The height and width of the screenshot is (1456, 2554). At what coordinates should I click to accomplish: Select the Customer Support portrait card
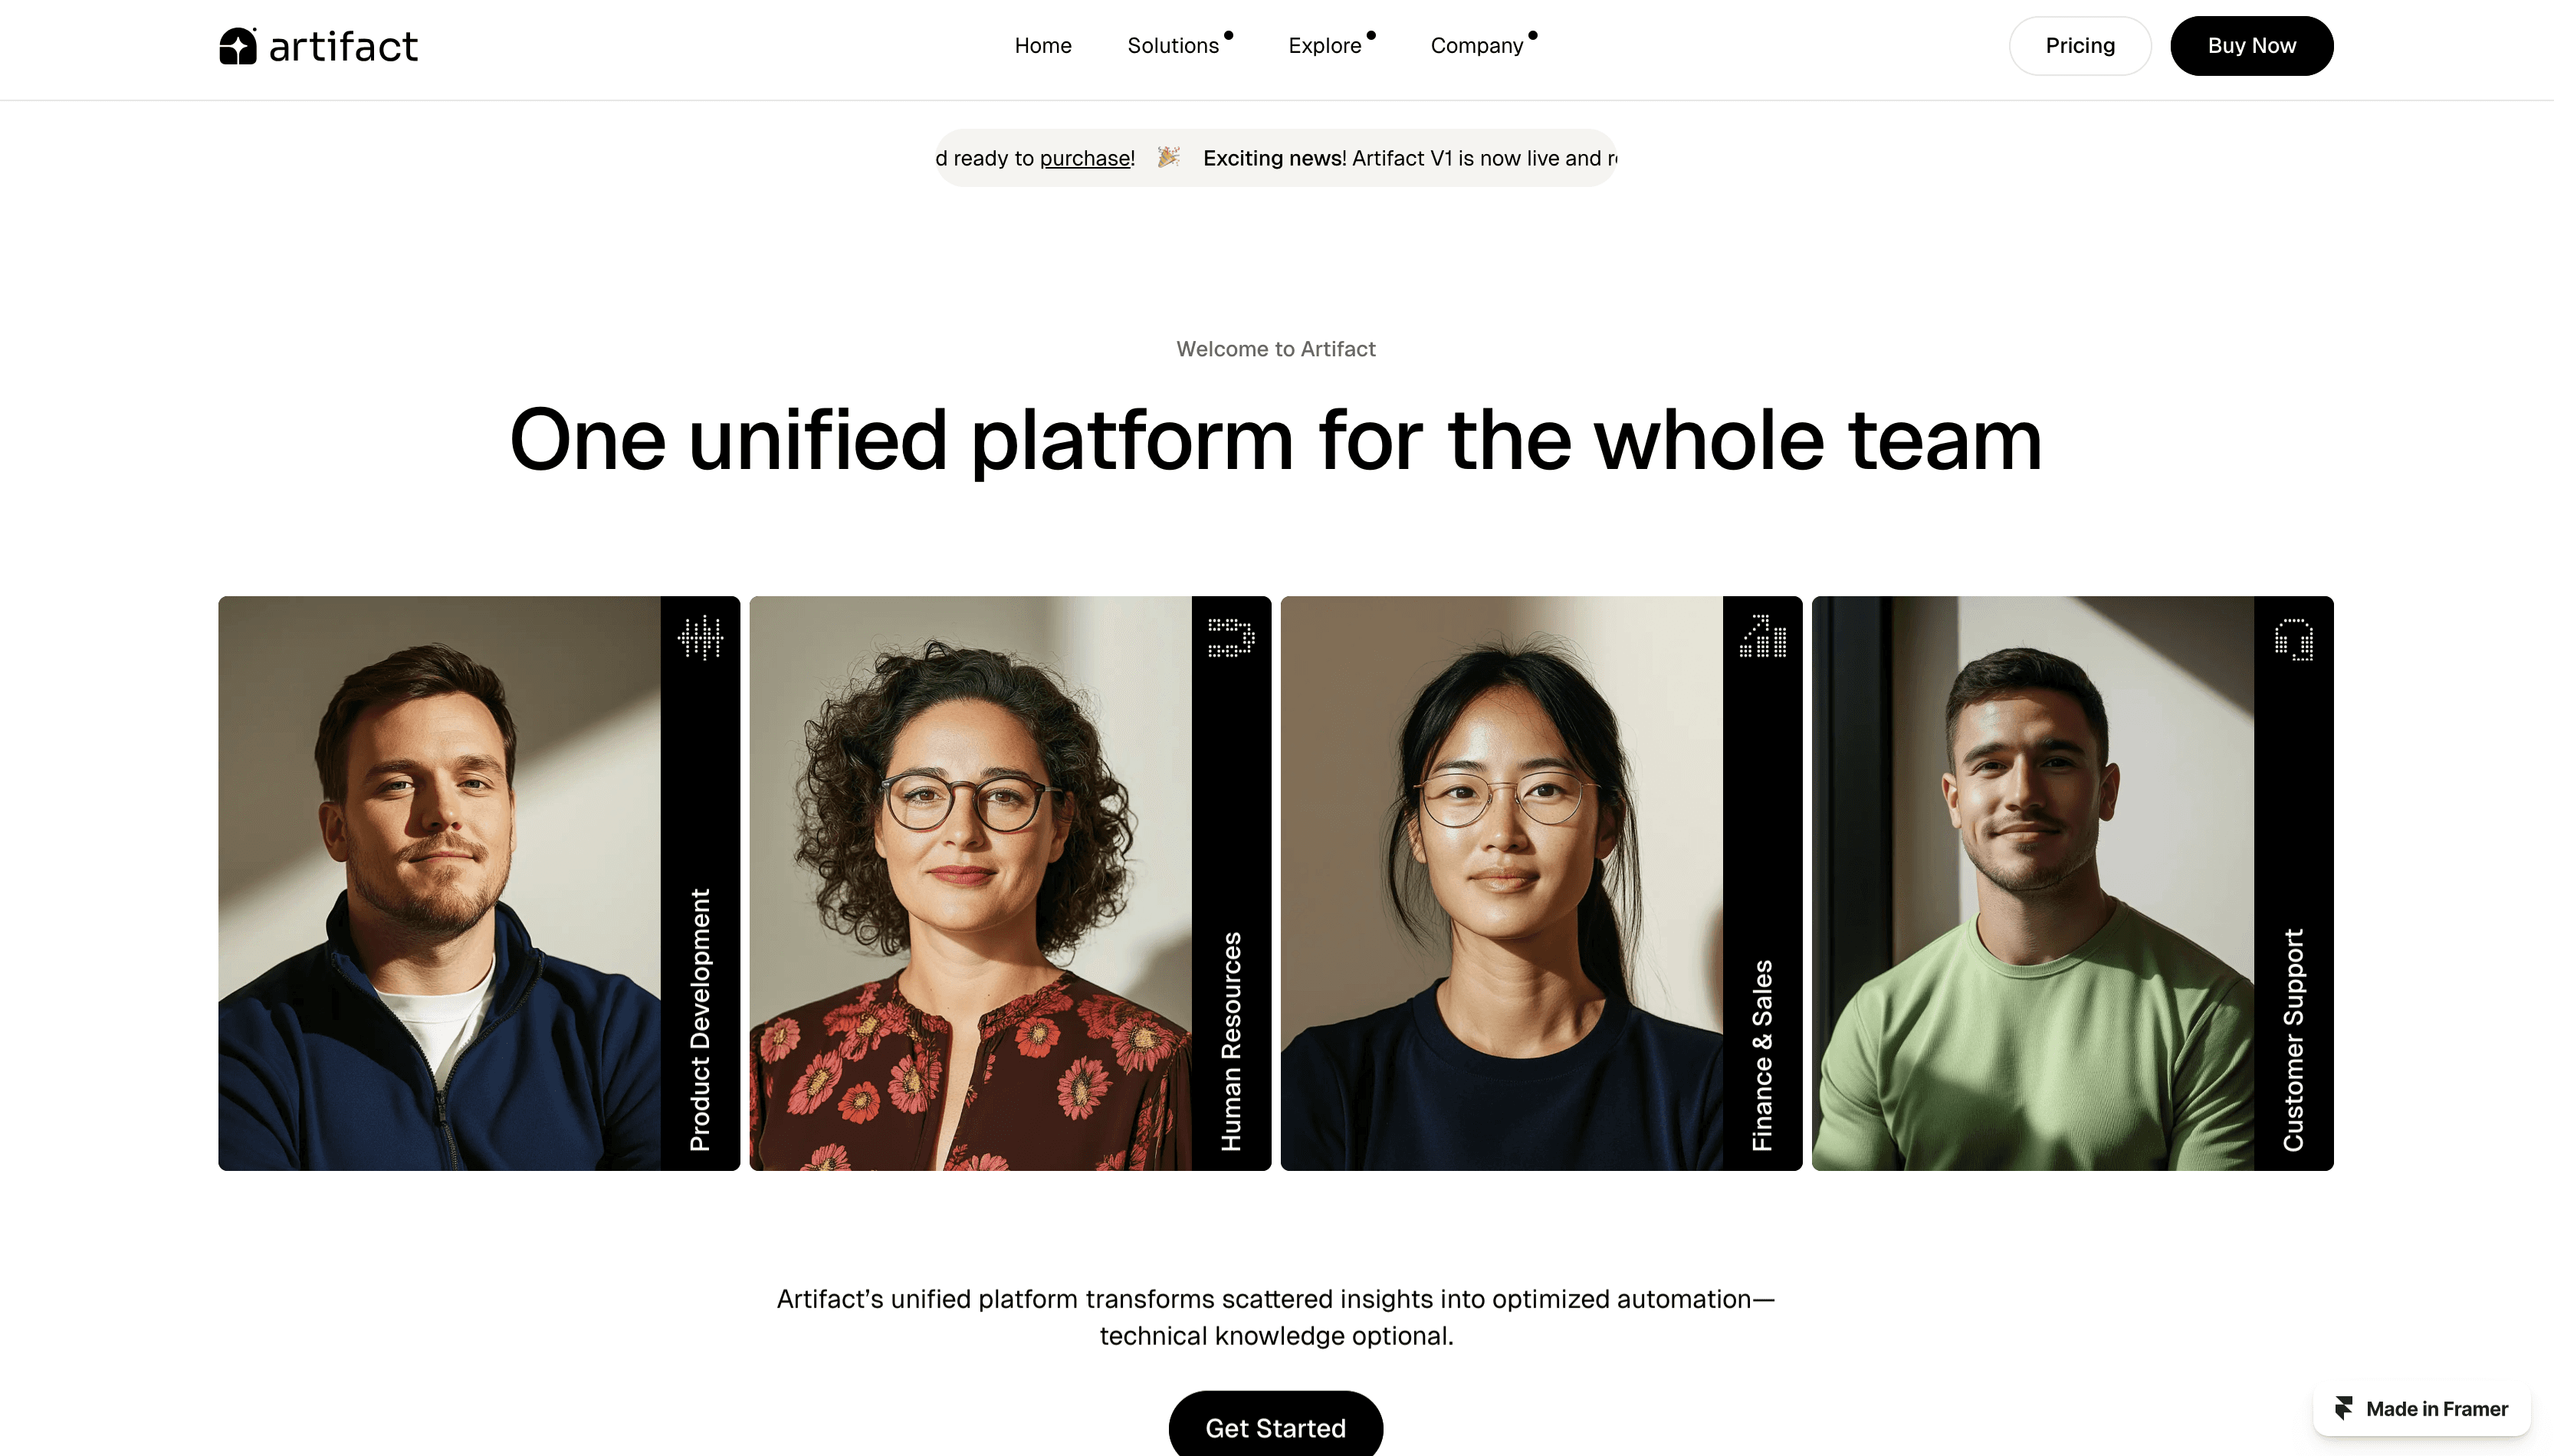[2072, 883]
